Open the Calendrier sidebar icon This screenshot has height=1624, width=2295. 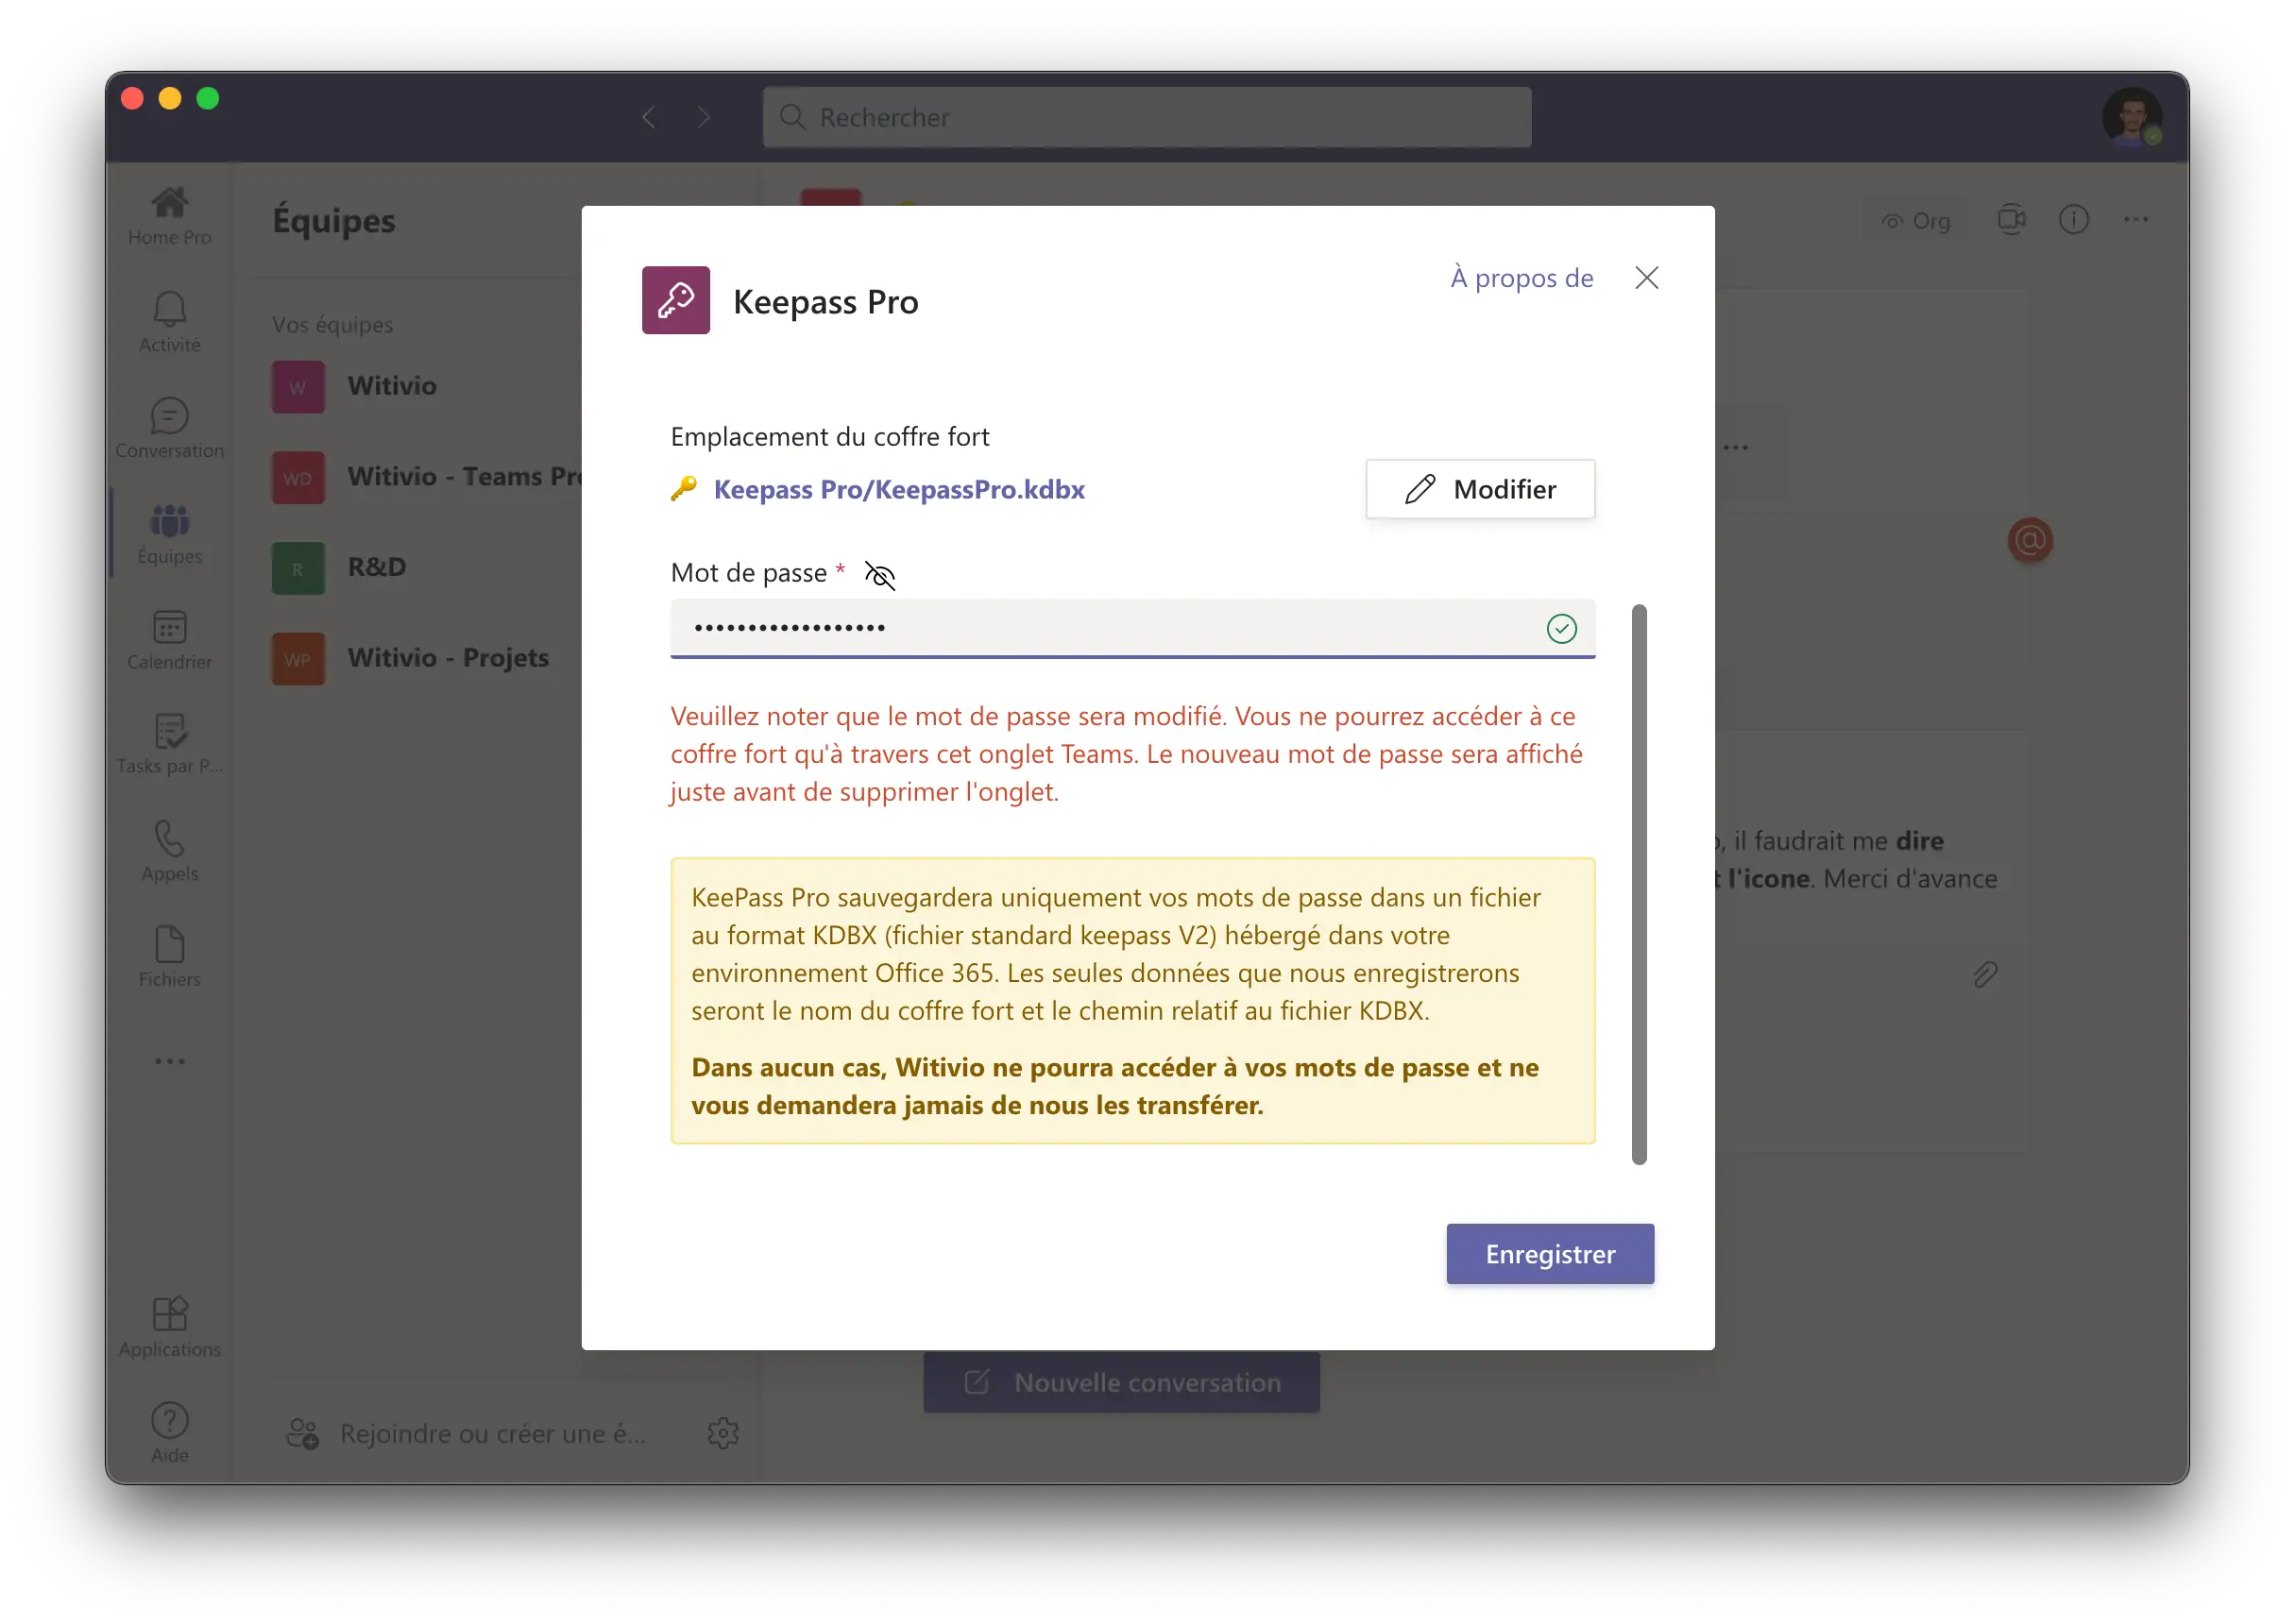[169, 640]
